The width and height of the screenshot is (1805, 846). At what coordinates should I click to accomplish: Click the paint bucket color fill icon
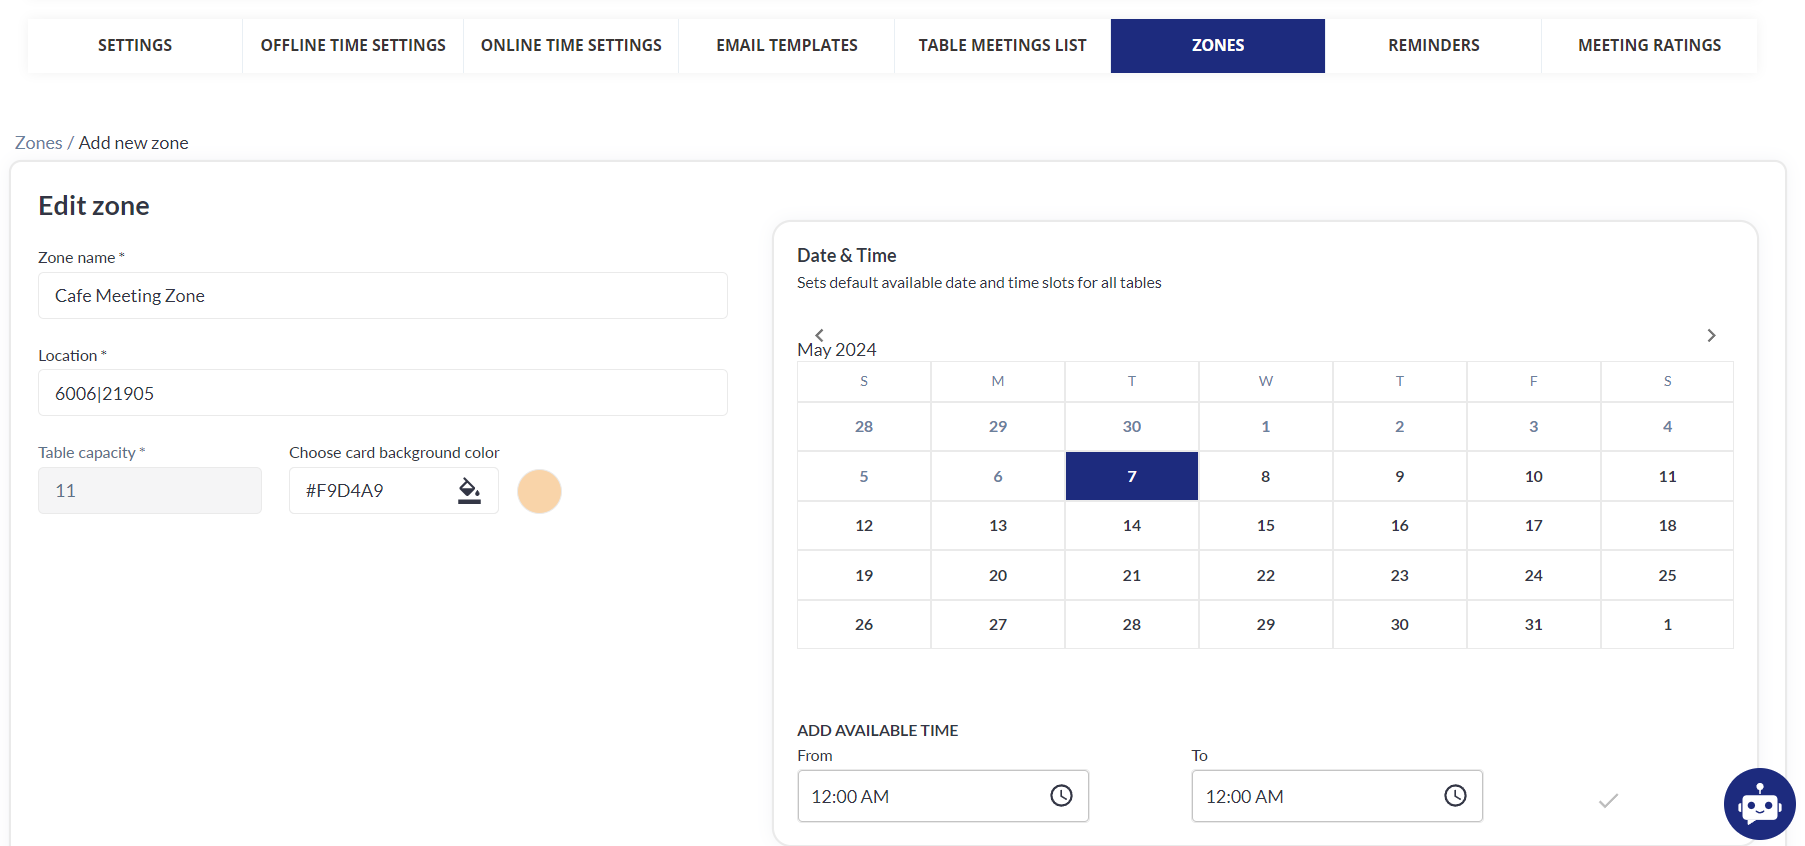[469, 490]
